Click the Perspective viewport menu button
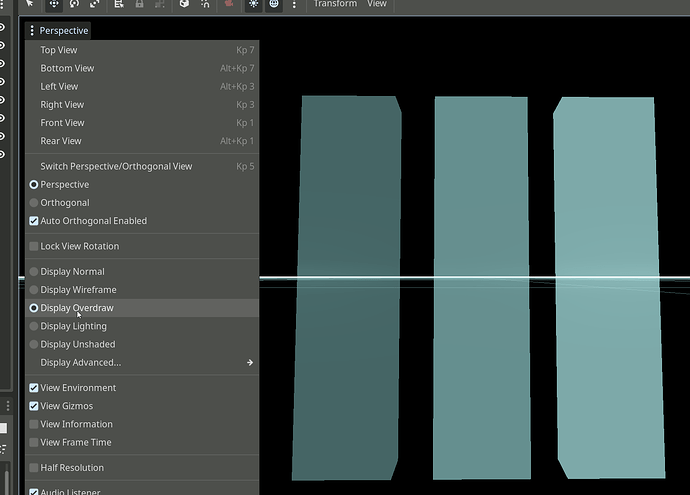Viewport: 690px width, 495px height. point(58,30)
